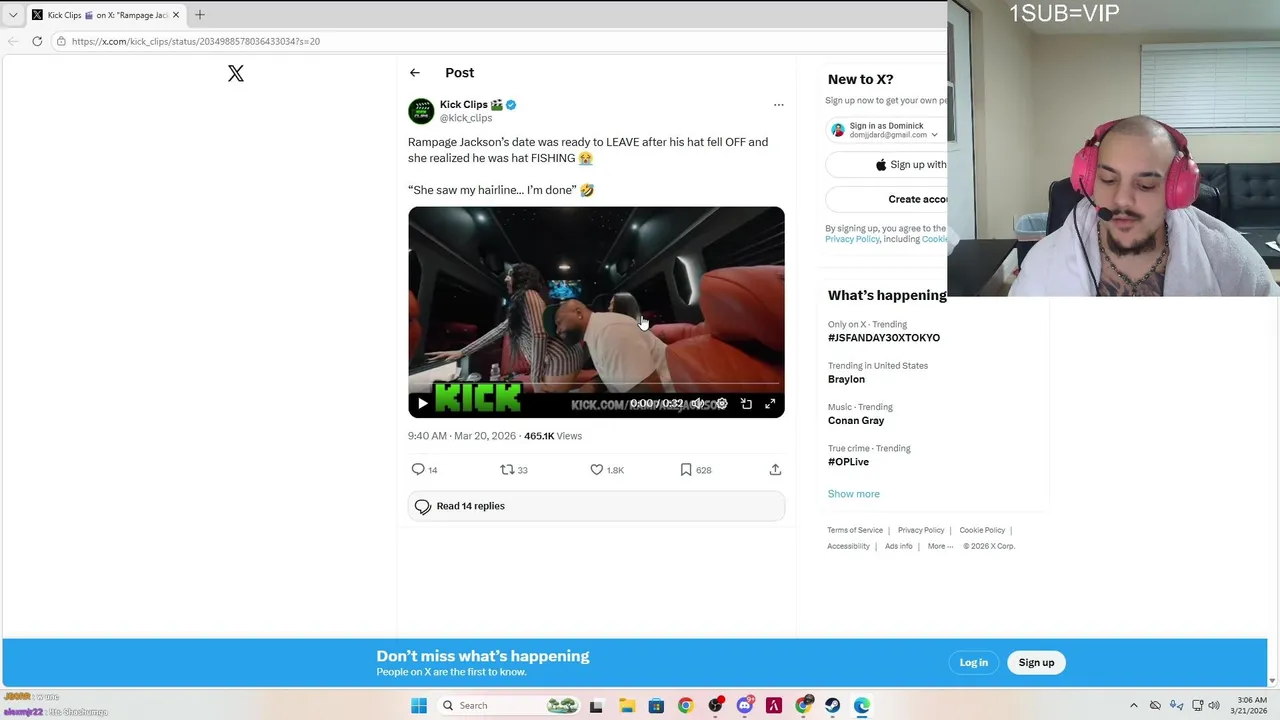1280x720 pixels.
Task: Show hidden system tray icons
Action: pos(1133,705)
